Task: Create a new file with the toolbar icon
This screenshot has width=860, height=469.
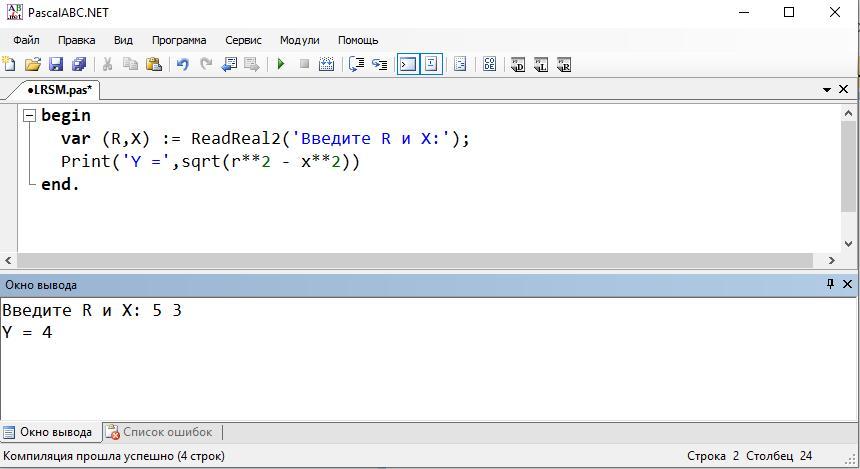Action: (x=9, y=64)
